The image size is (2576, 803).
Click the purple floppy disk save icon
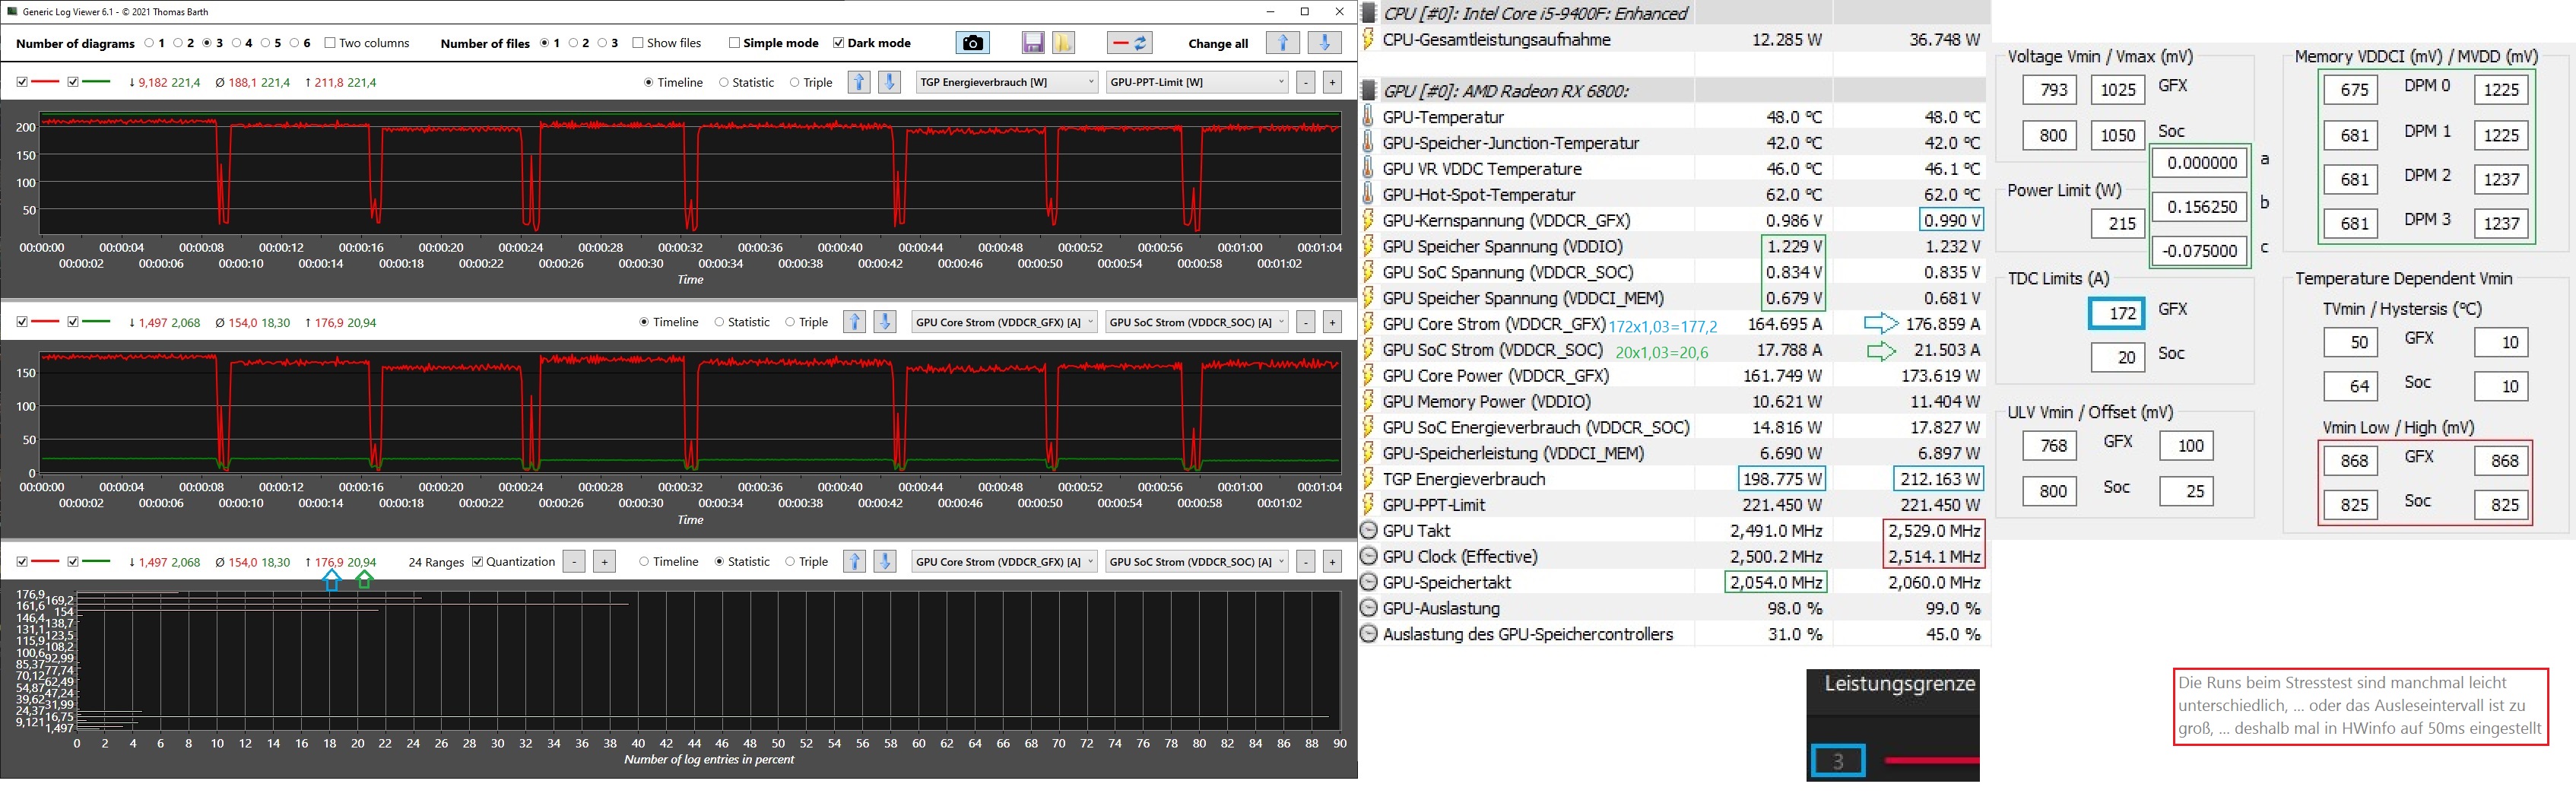pos(1033,43)
